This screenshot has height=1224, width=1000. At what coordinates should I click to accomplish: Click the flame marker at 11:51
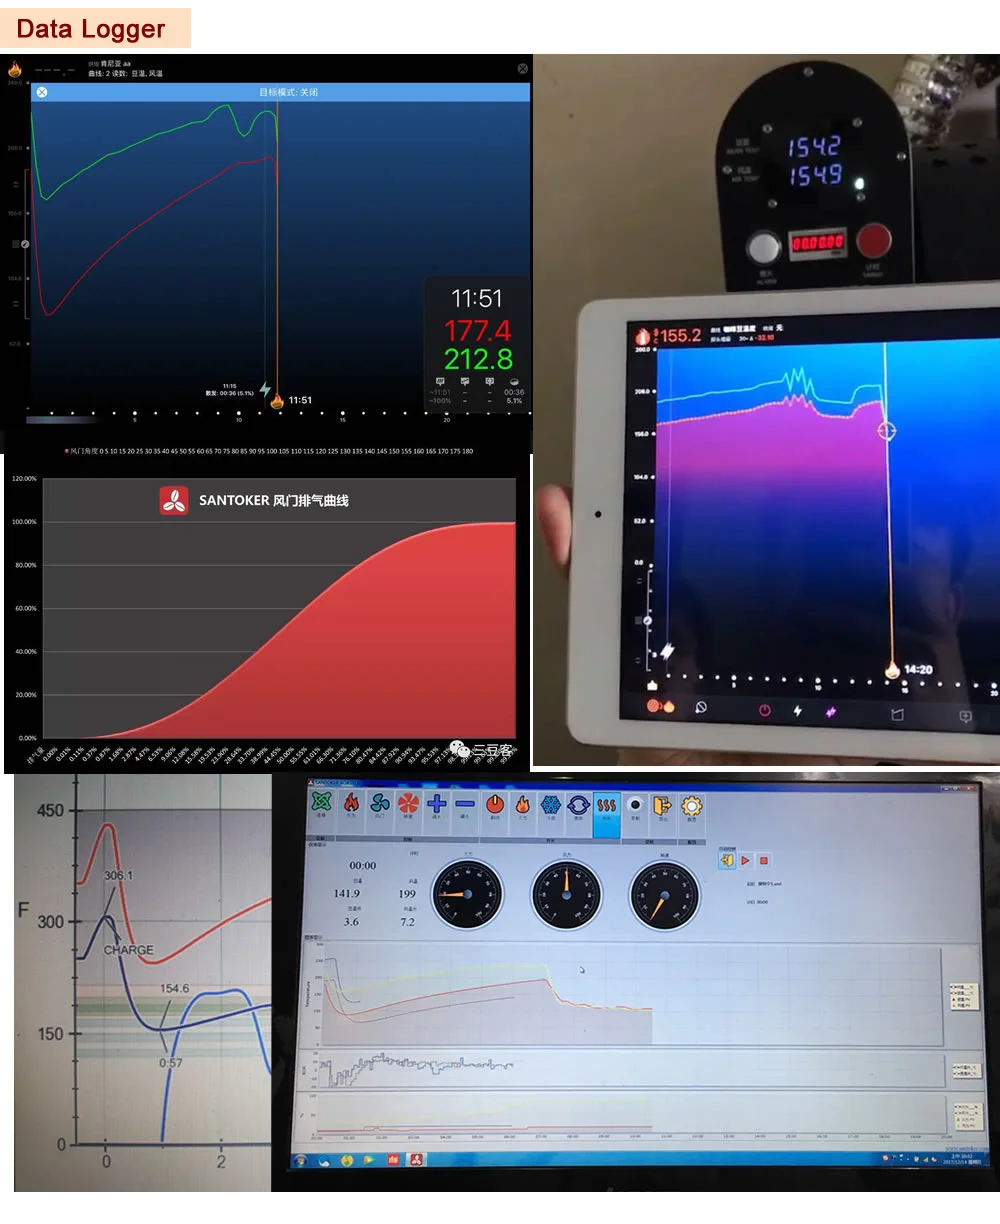click(277, 401)
